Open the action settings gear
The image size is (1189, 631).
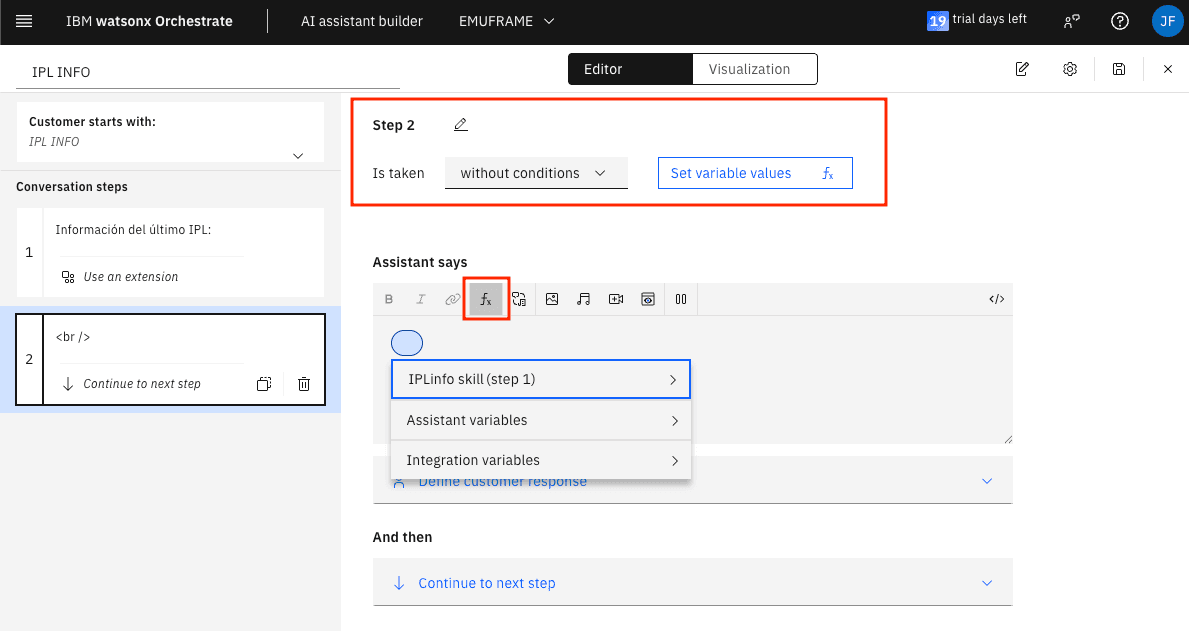click(1070, 69)
